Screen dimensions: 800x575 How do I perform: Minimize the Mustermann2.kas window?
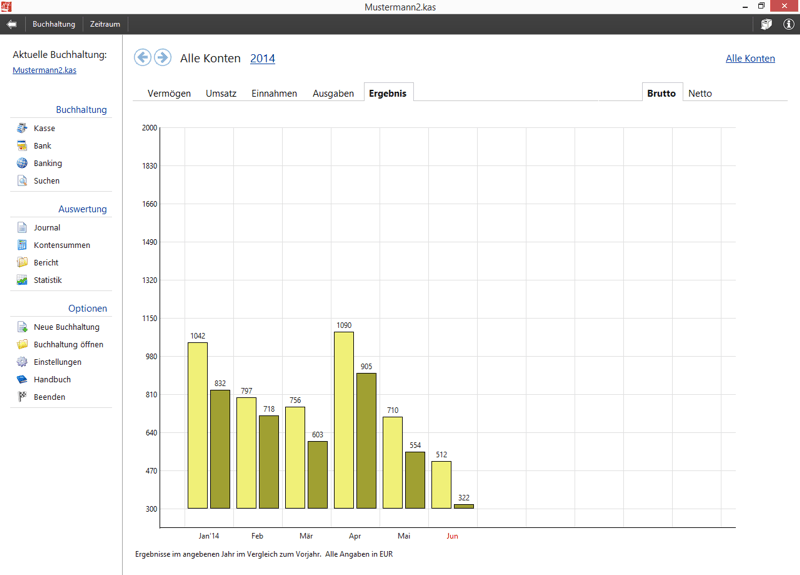pos(745,6)
